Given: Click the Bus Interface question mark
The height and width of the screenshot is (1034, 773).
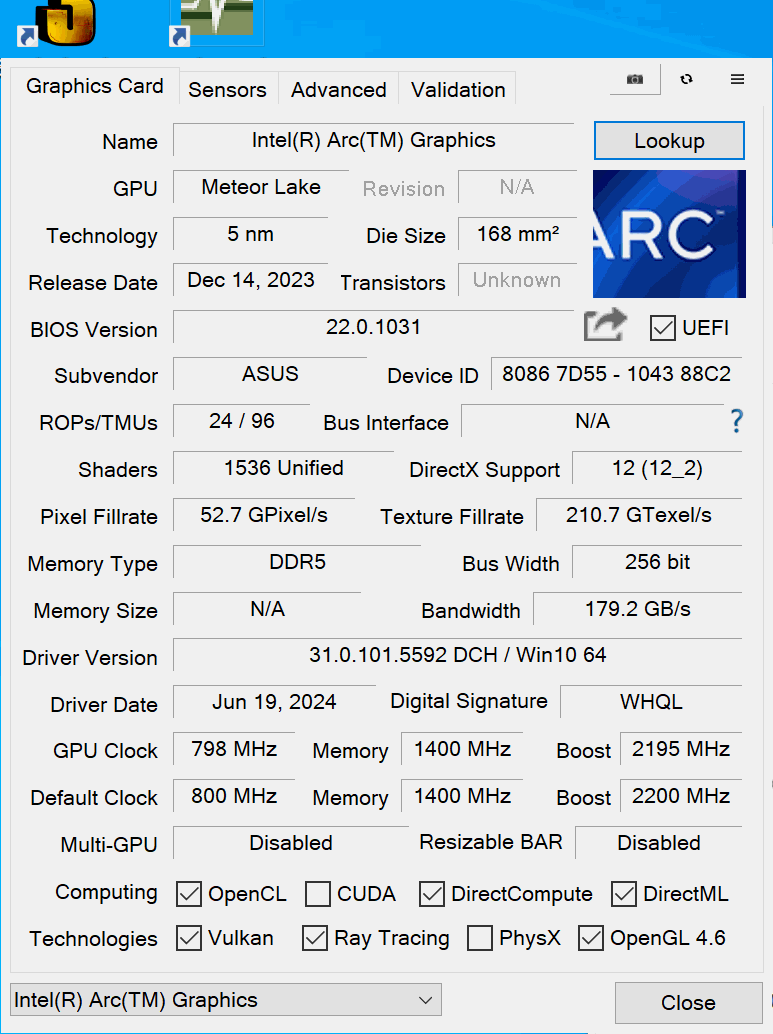Looking at the screenshot, I should click(x=736, y=421).
